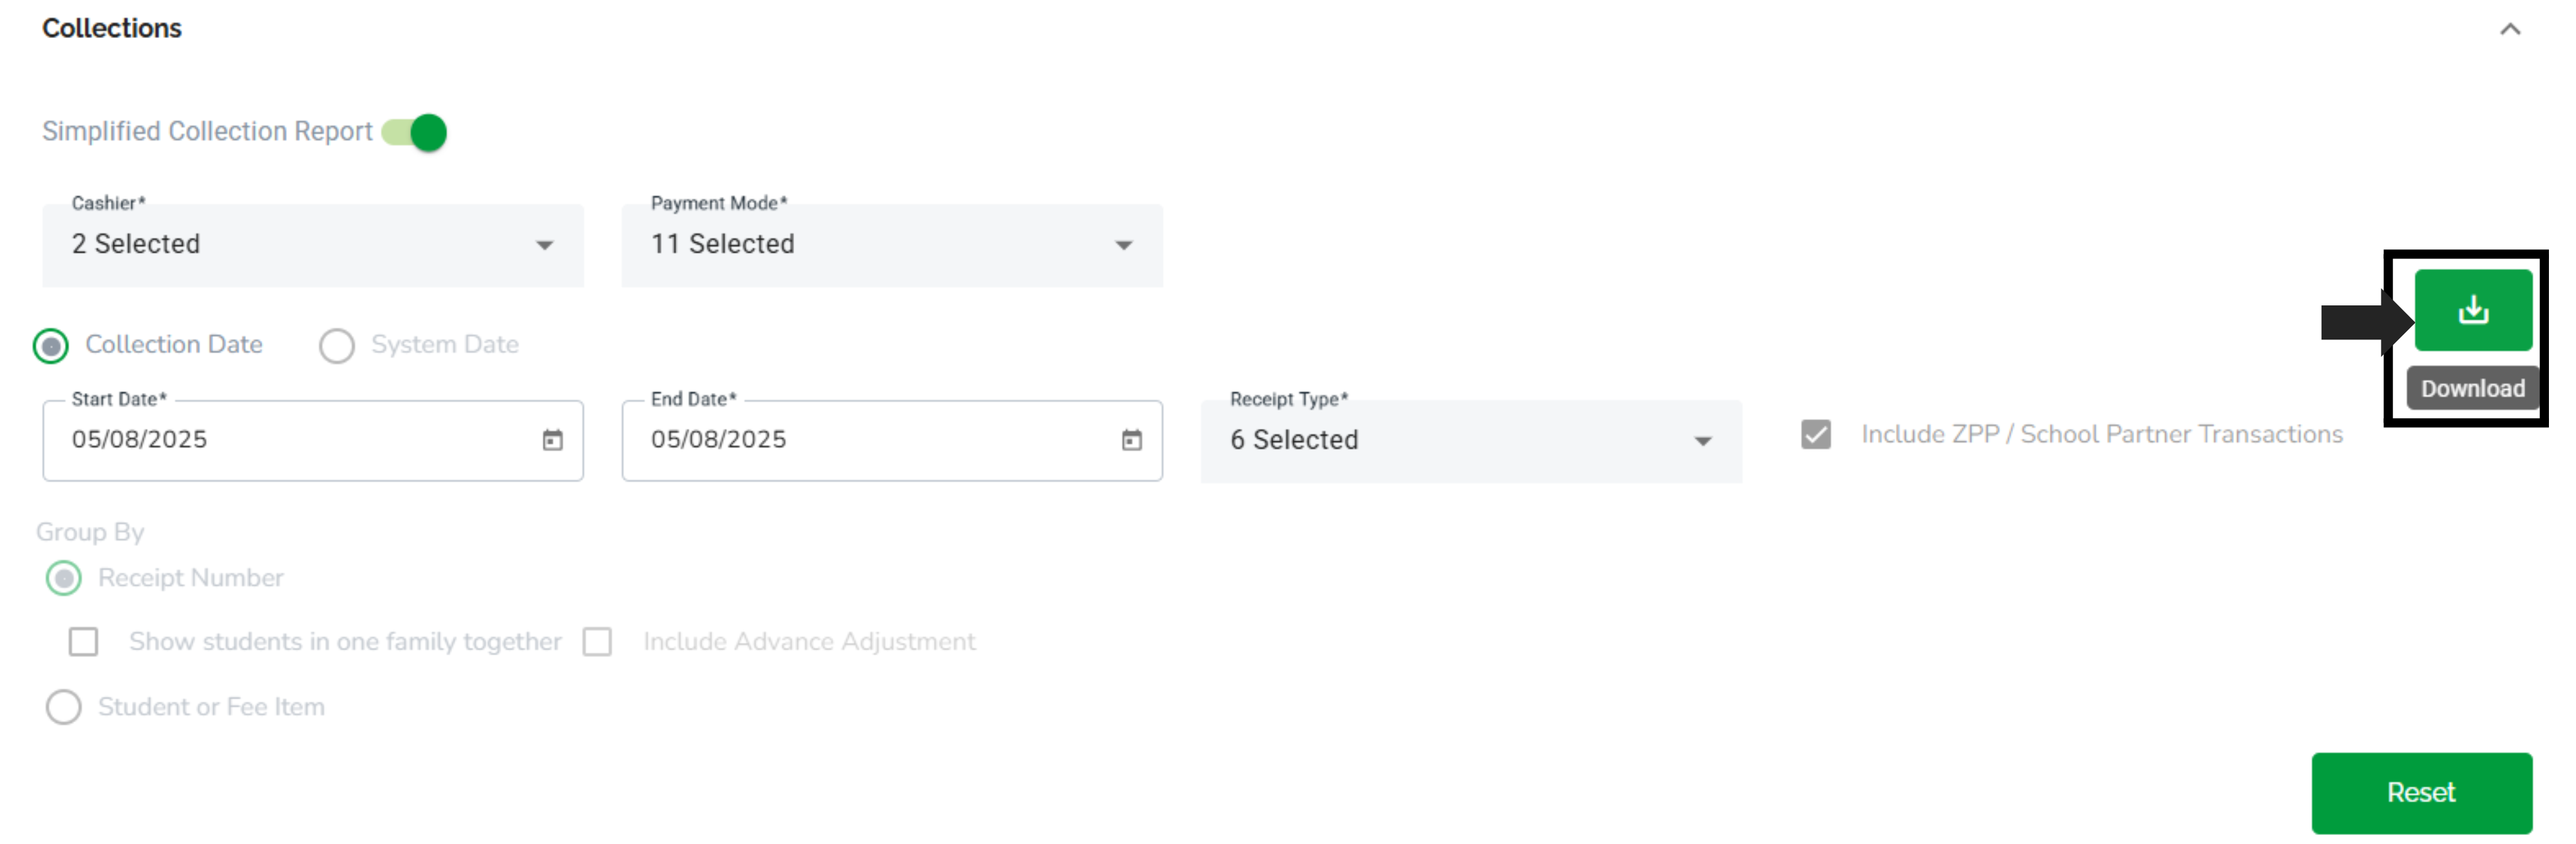Screen dimensions: 2576x844
Task: Click the green Download icon button
Action: pyautogui.click(x=2472, y=310)
